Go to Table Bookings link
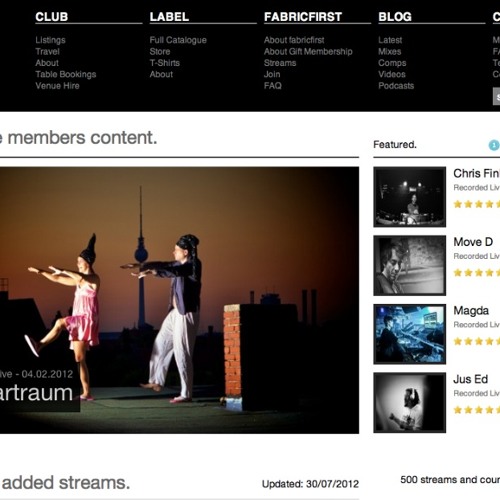500x500 pixels. coord(66,74)
